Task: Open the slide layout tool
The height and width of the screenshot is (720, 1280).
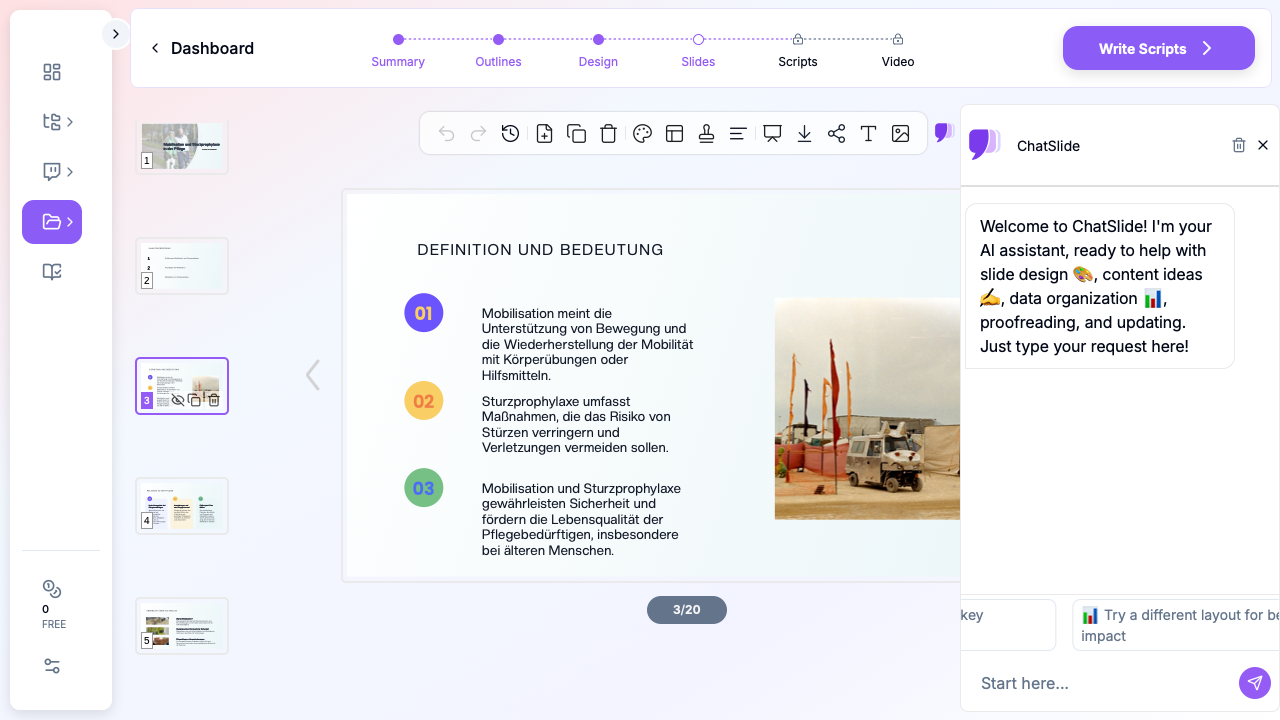Action: [x=675, y=134]
